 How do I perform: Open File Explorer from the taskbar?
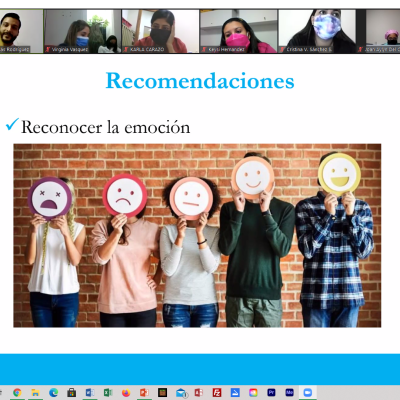[35, 392]
